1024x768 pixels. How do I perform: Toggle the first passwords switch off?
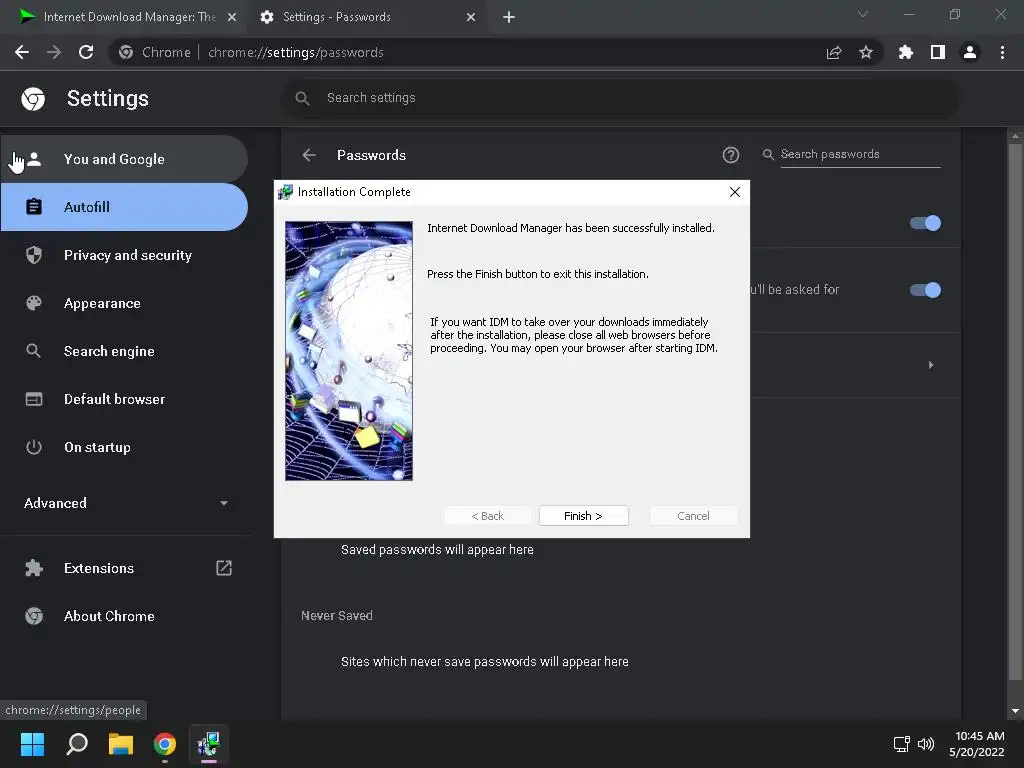(x=925, y=223)
